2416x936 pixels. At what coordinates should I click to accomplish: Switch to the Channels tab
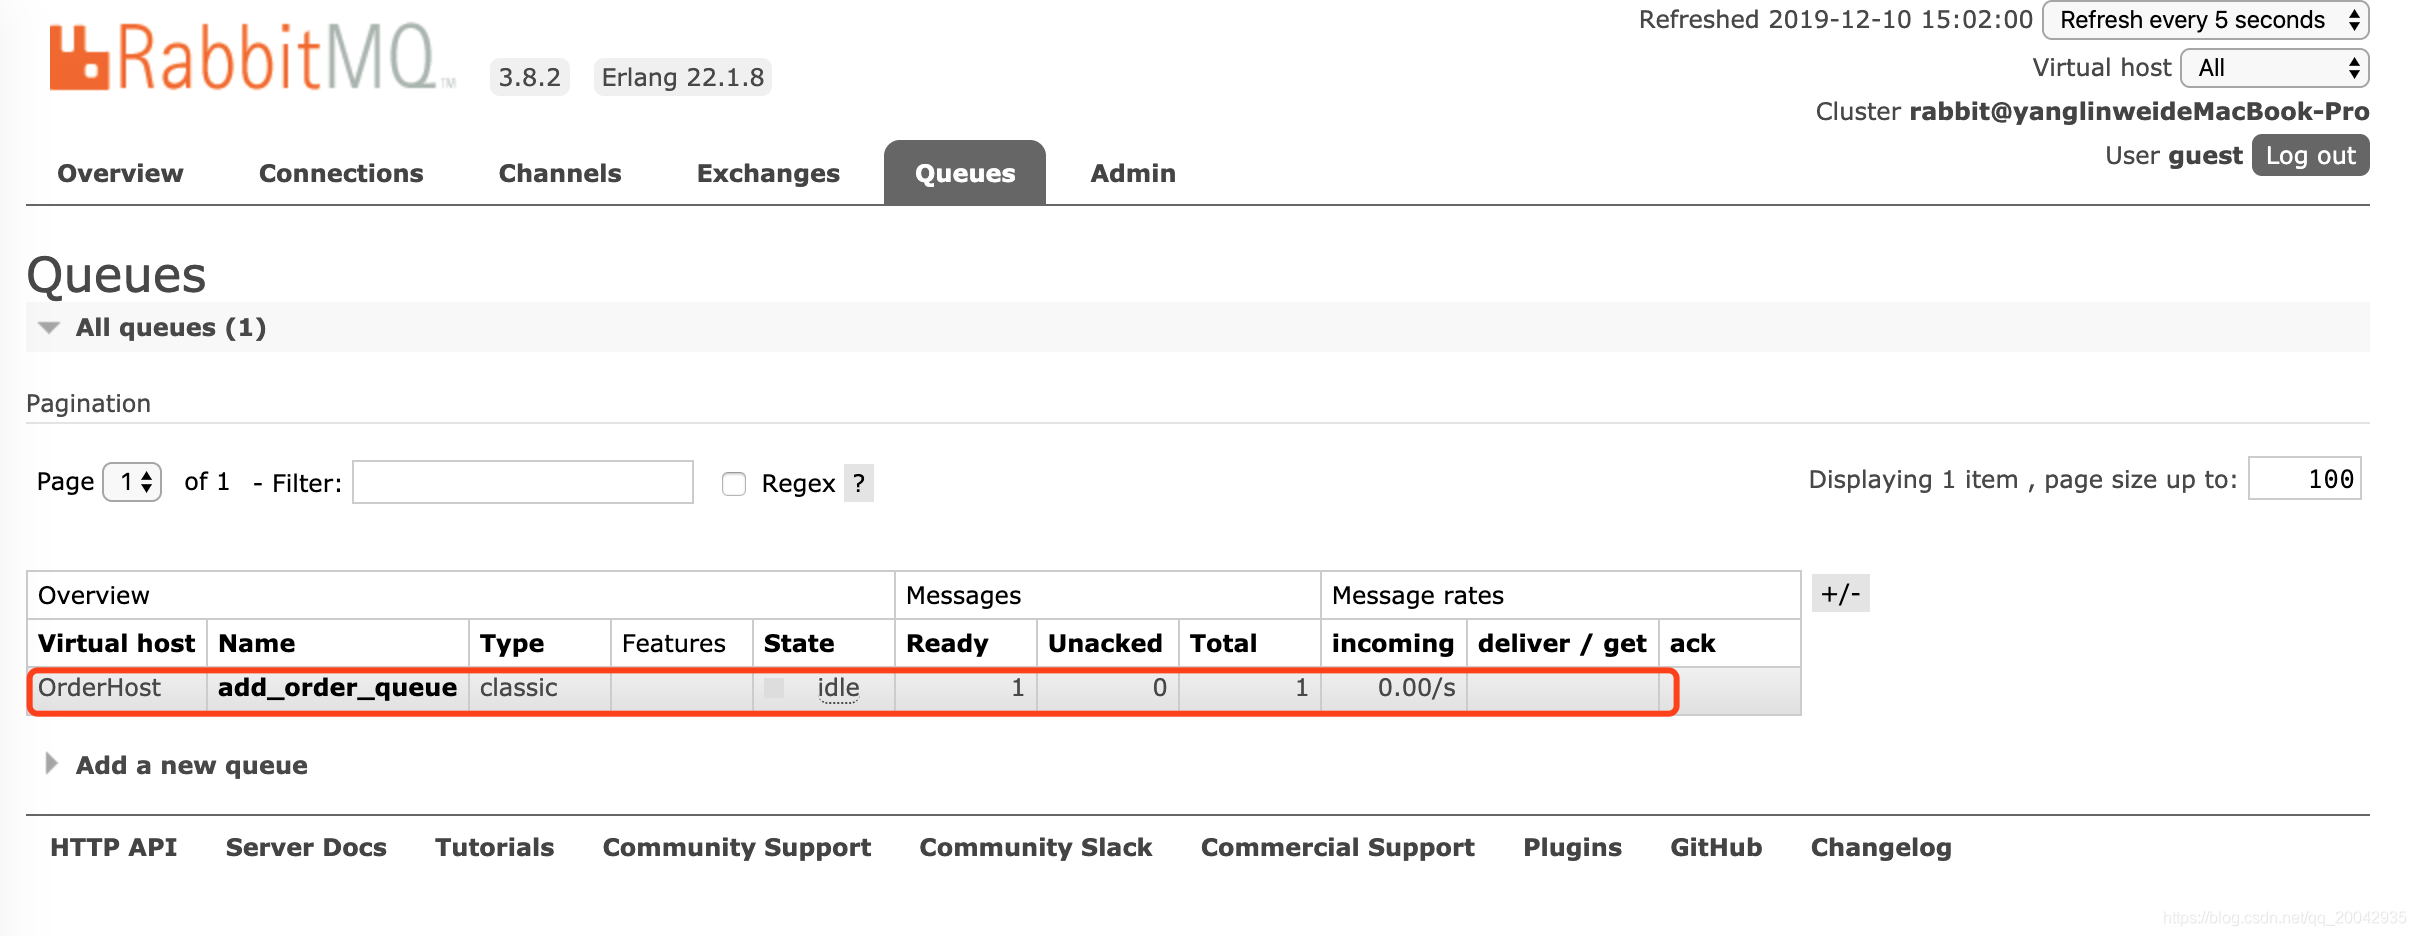click(x=560, y=173)
